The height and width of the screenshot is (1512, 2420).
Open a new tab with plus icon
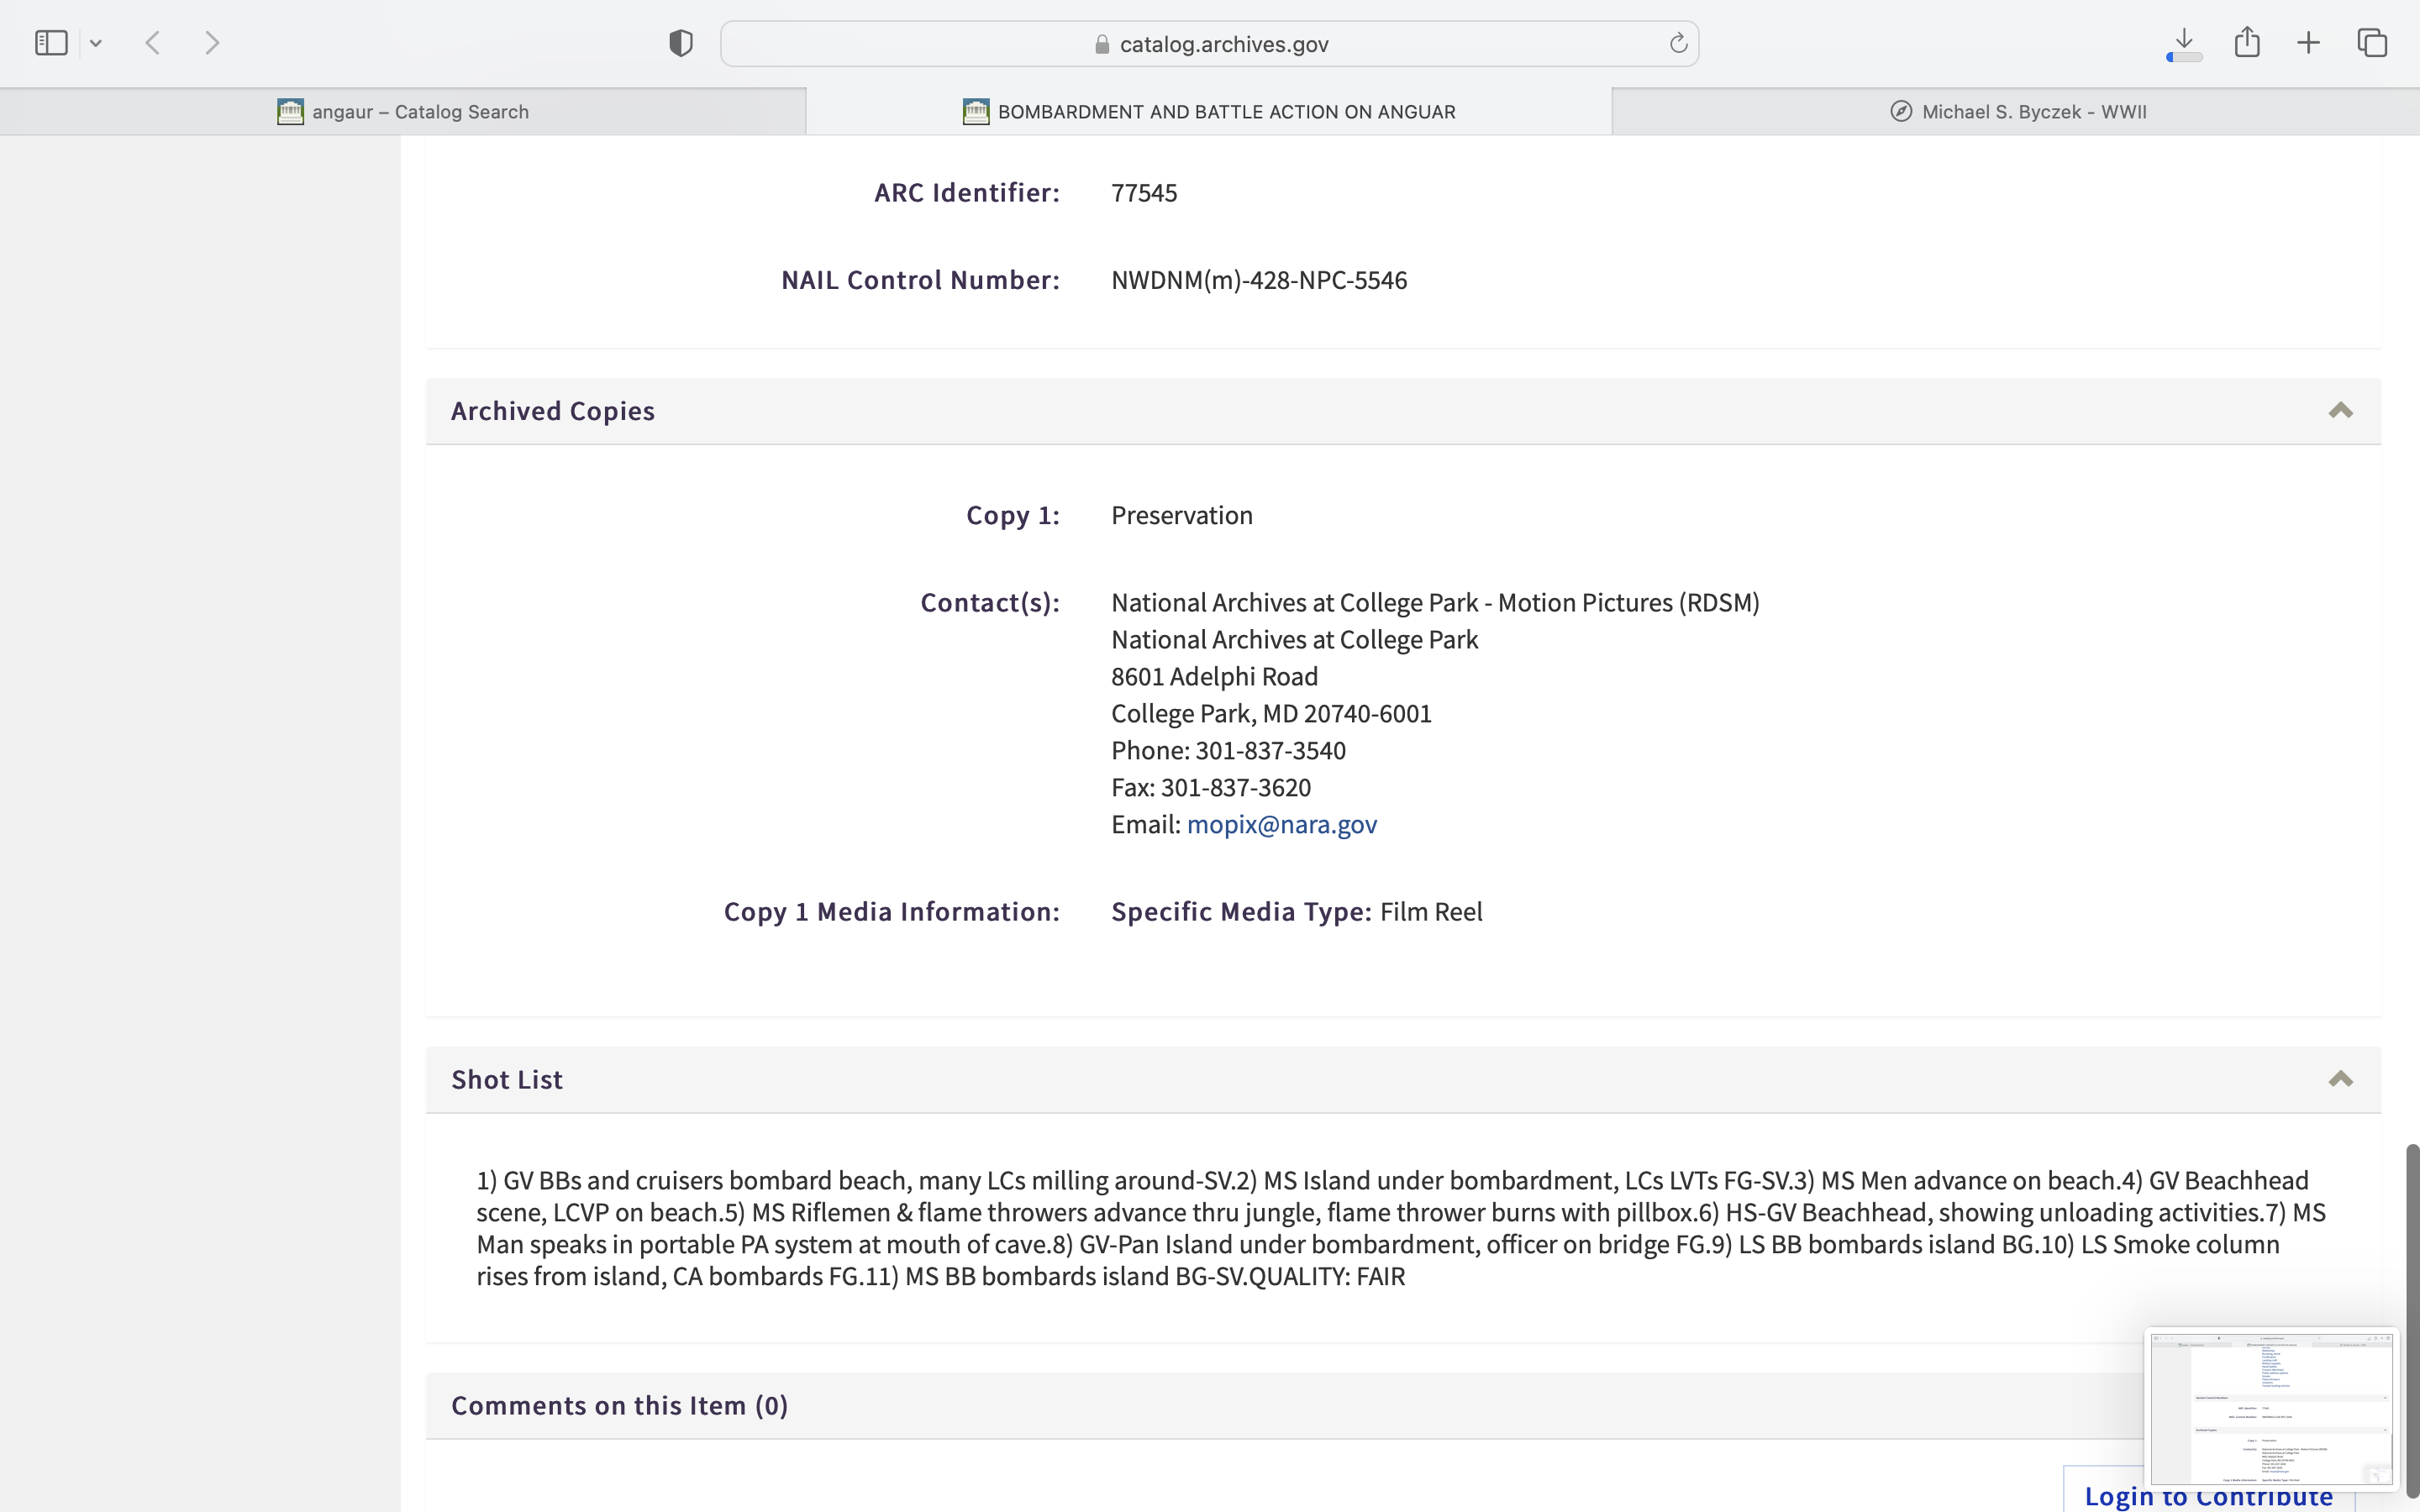(2308, 43)
